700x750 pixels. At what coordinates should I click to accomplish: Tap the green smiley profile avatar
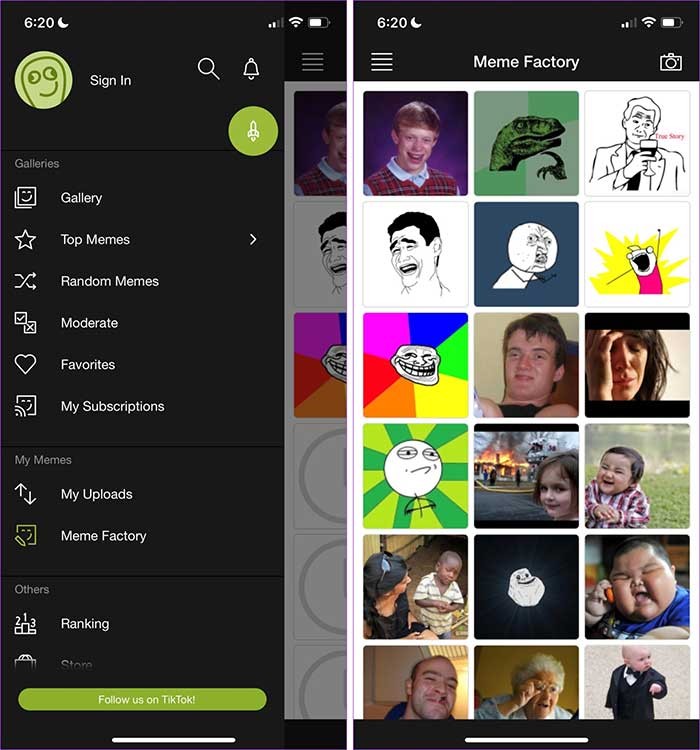click(x=44, y=80)
